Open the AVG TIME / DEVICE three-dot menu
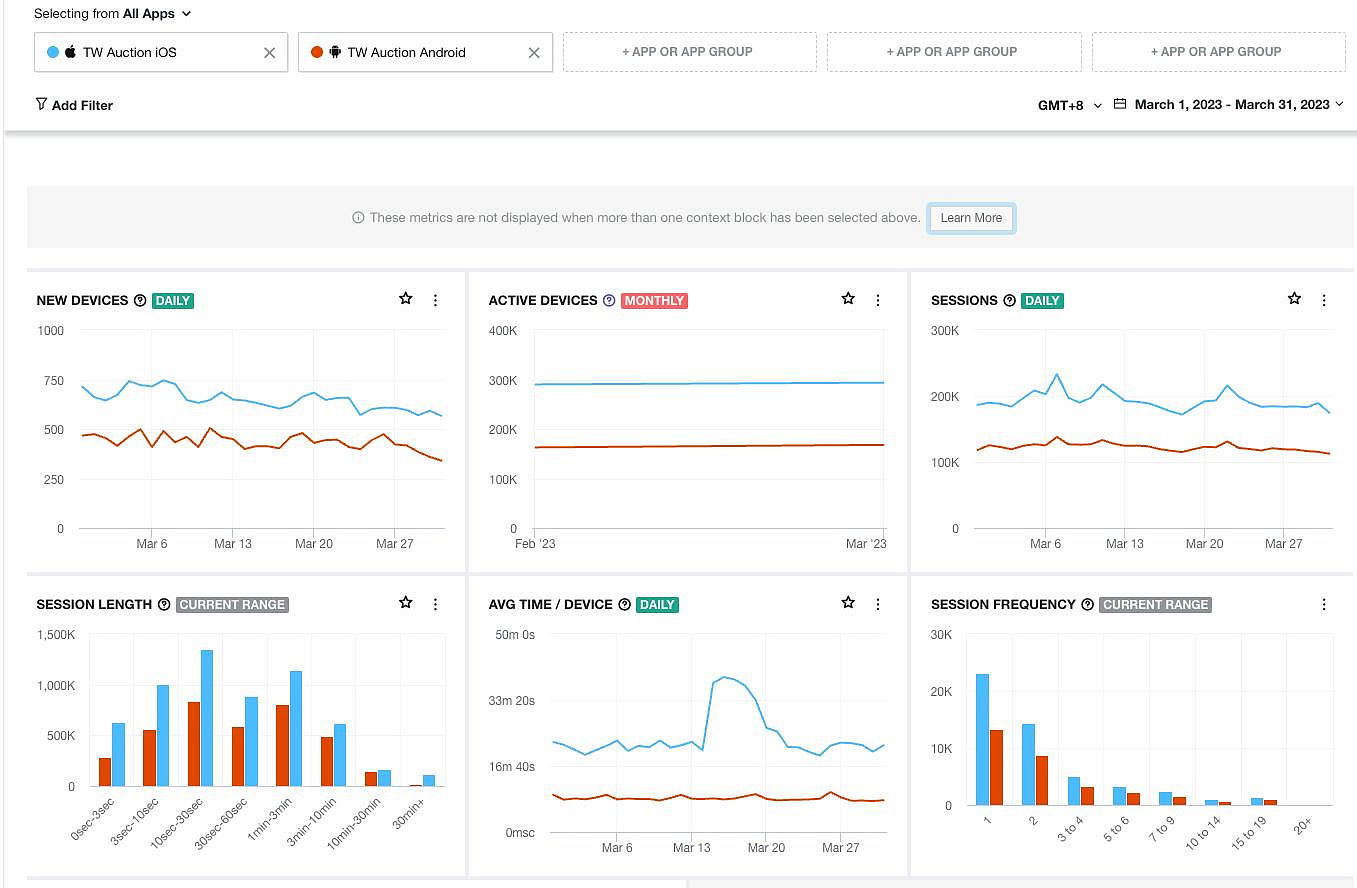Image resolution: width=1357 pixels, height=888 pixels. (x=878, y=604)
